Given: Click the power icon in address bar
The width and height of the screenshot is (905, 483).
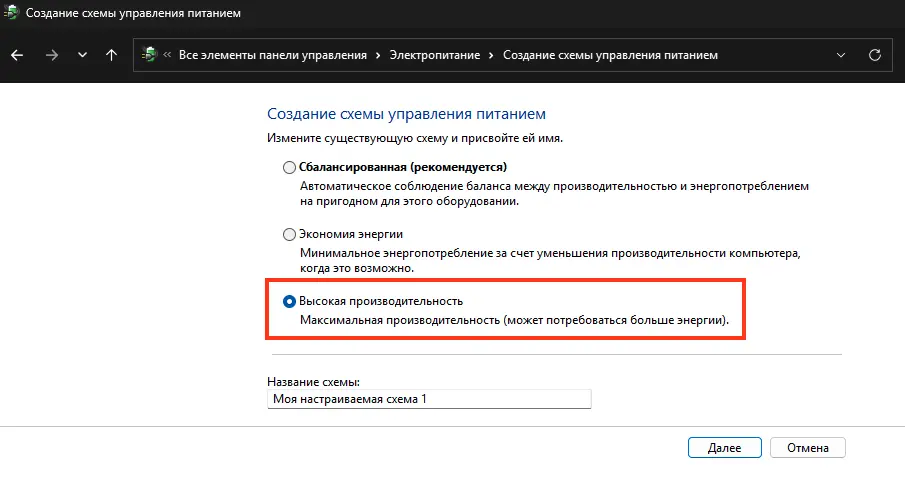Looking at the screenshot, I should coord(150,55).
